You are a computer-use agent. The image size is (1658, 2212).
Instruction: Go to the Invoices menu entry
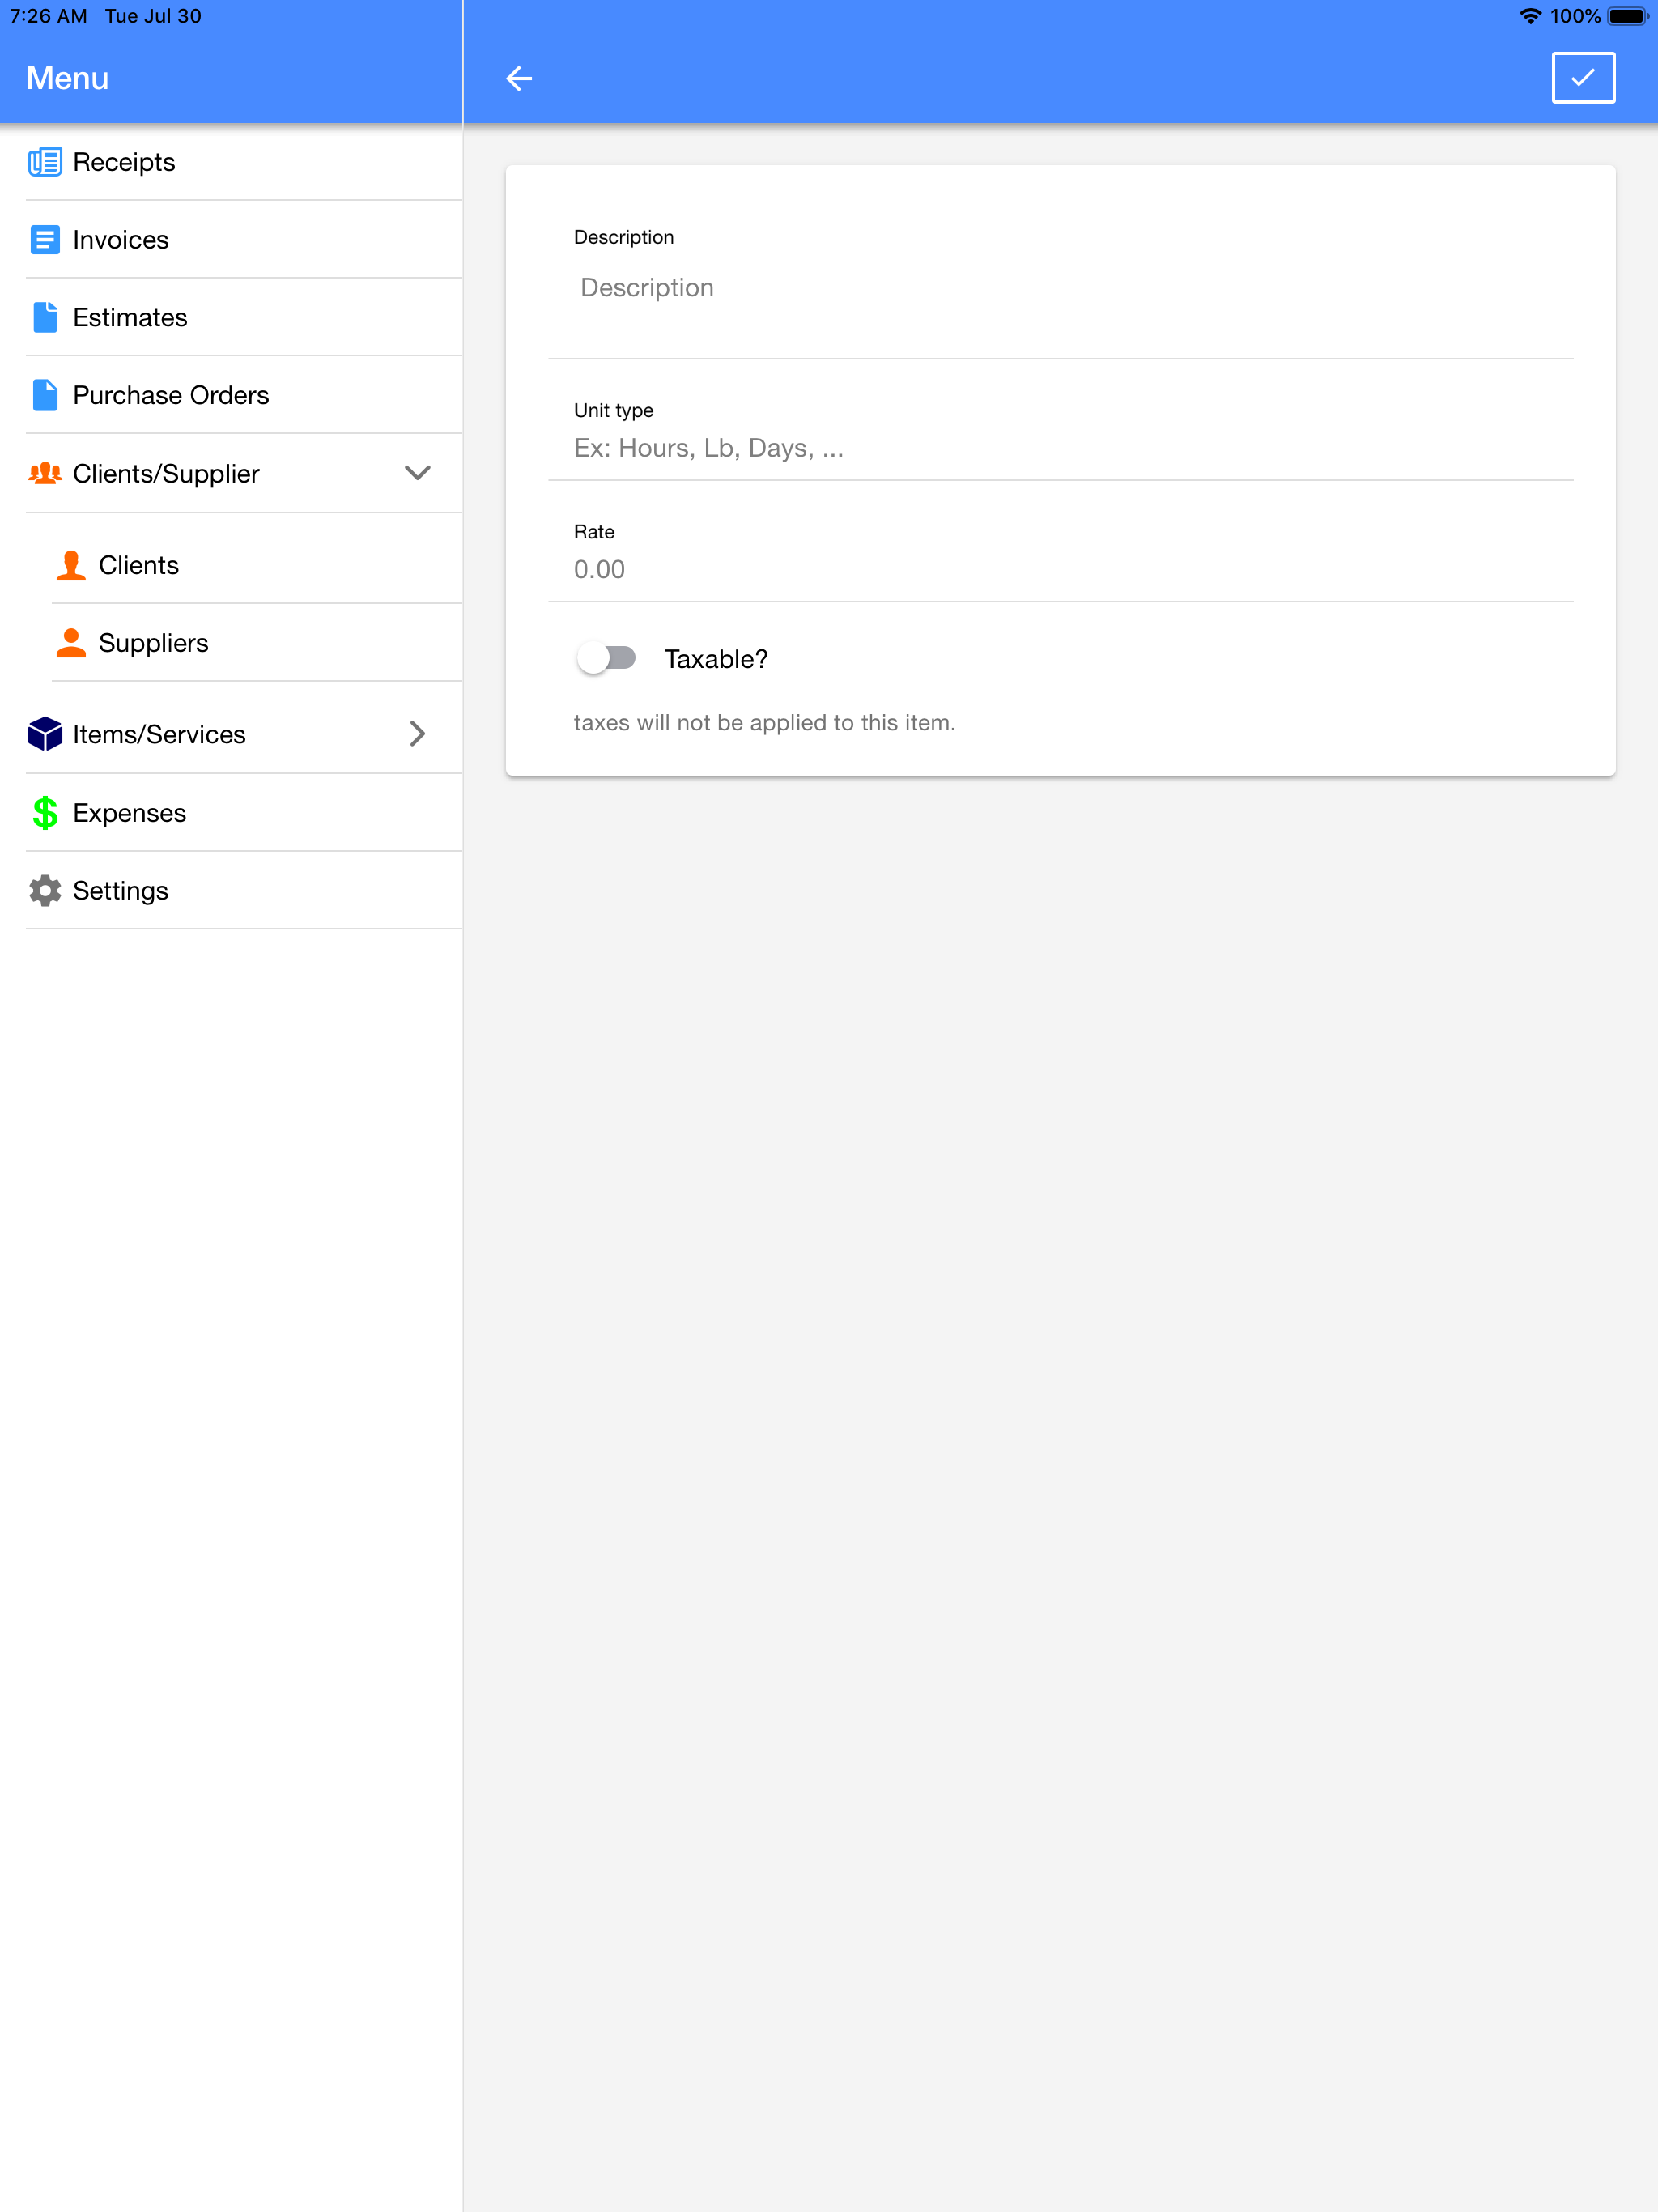pos(121,240)
